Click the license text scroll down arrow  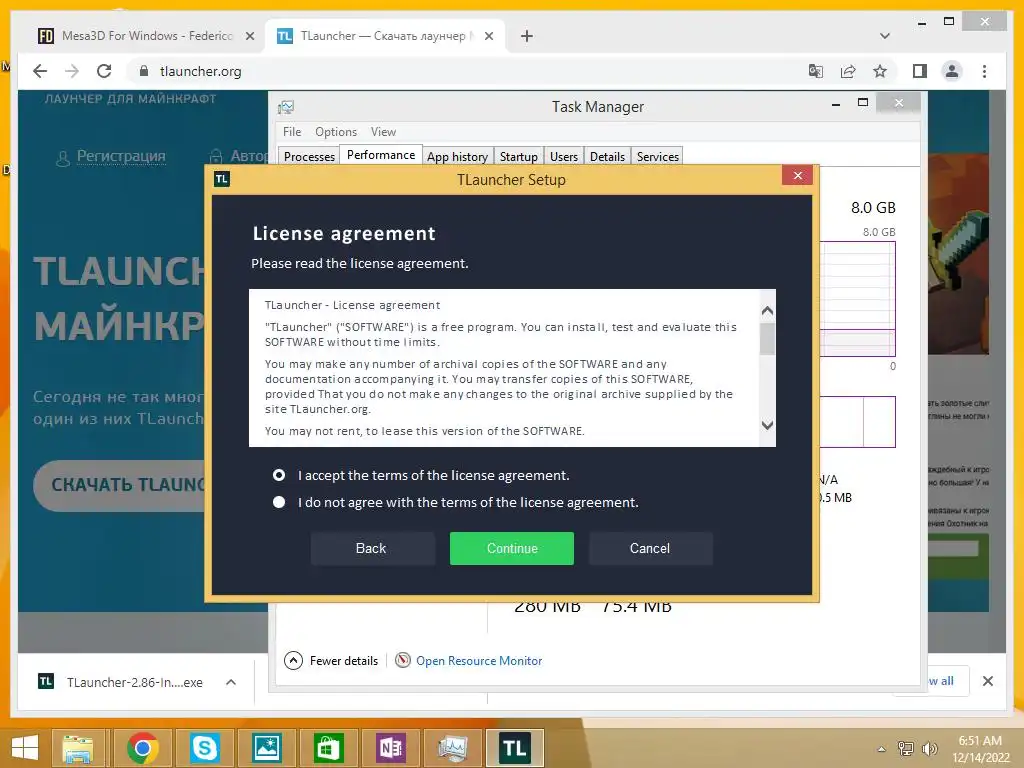[767, 426]
